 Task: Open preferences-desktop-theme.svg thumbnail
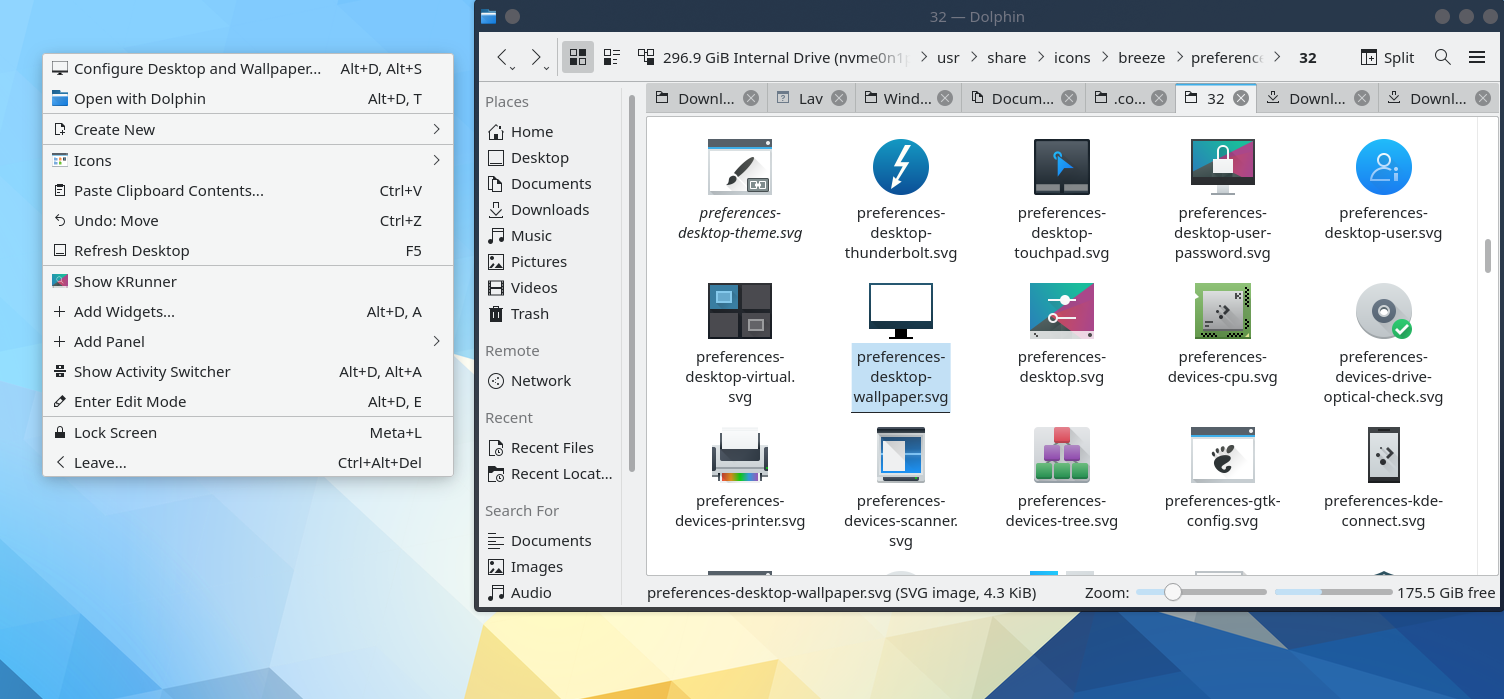[x=740, y=166]
